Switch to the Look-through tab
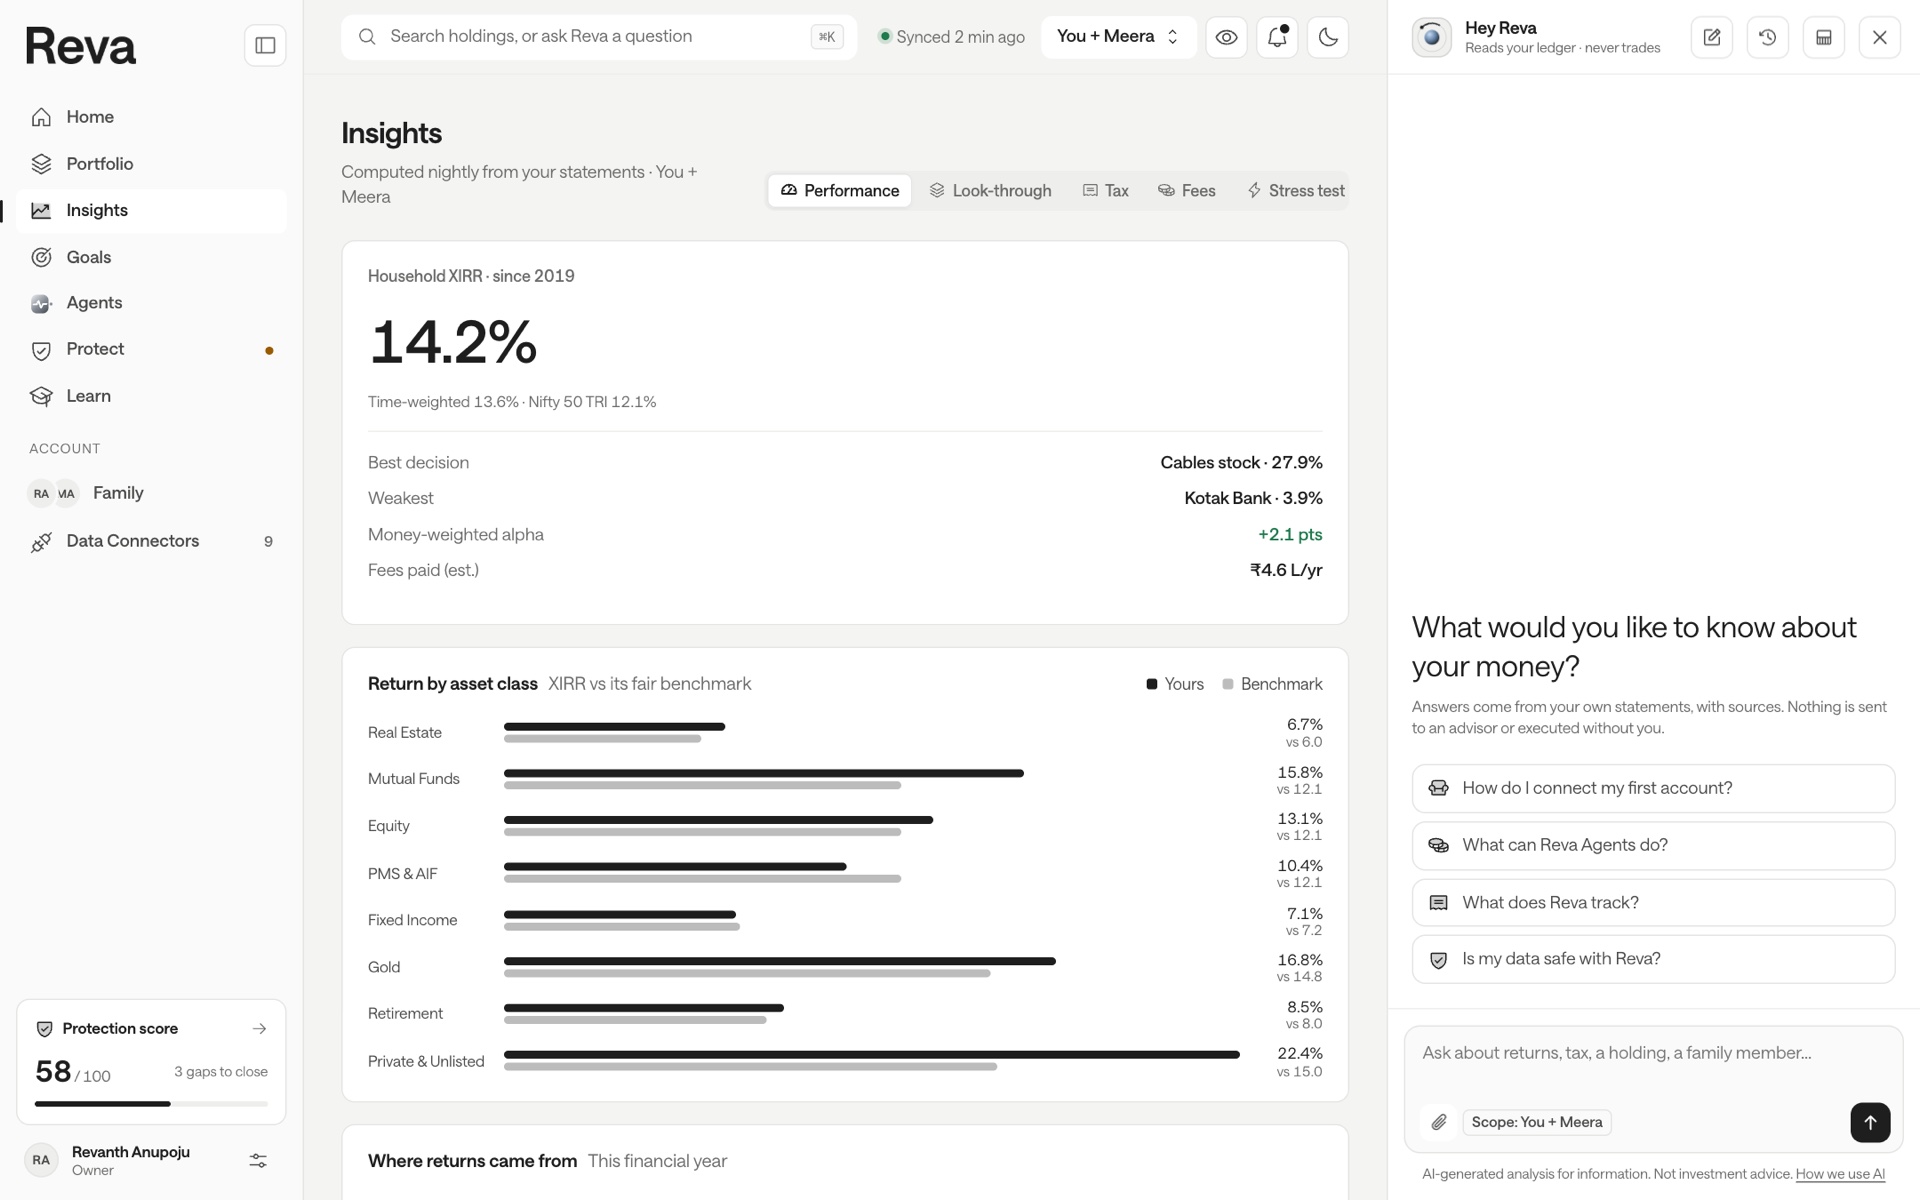 990,191
